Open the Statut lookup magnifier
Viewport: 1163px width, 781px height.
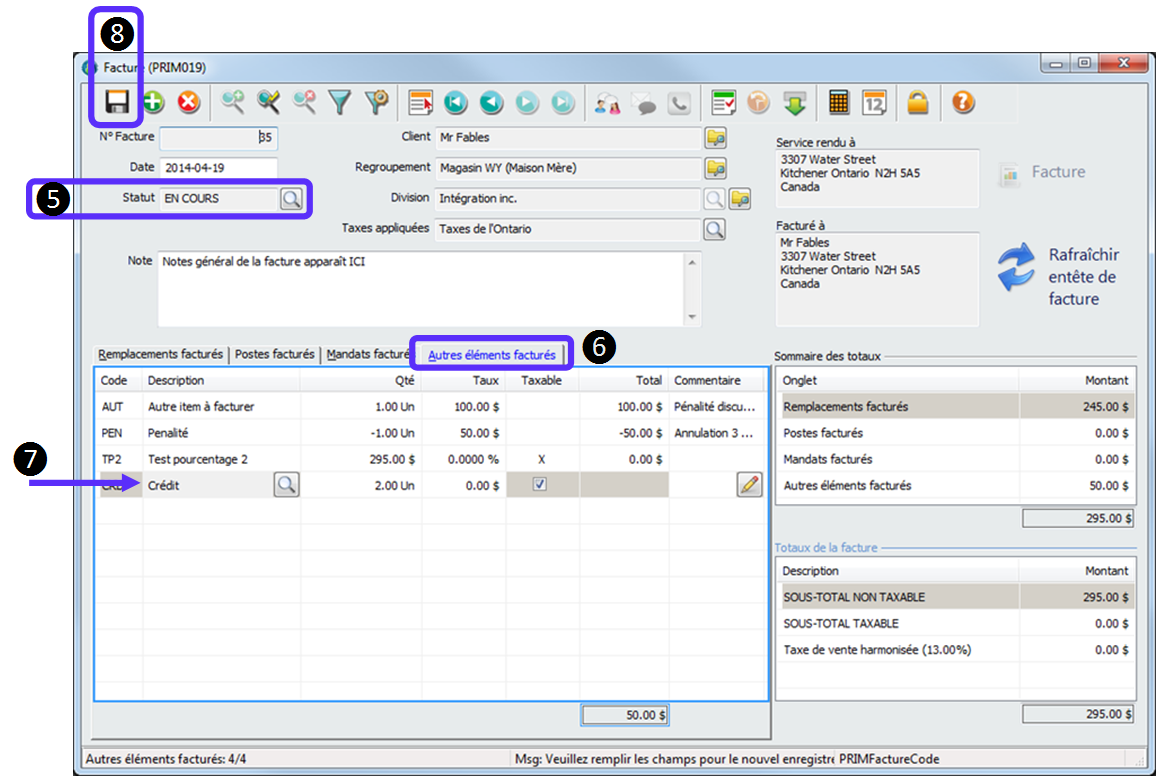(x=290, y=199)
